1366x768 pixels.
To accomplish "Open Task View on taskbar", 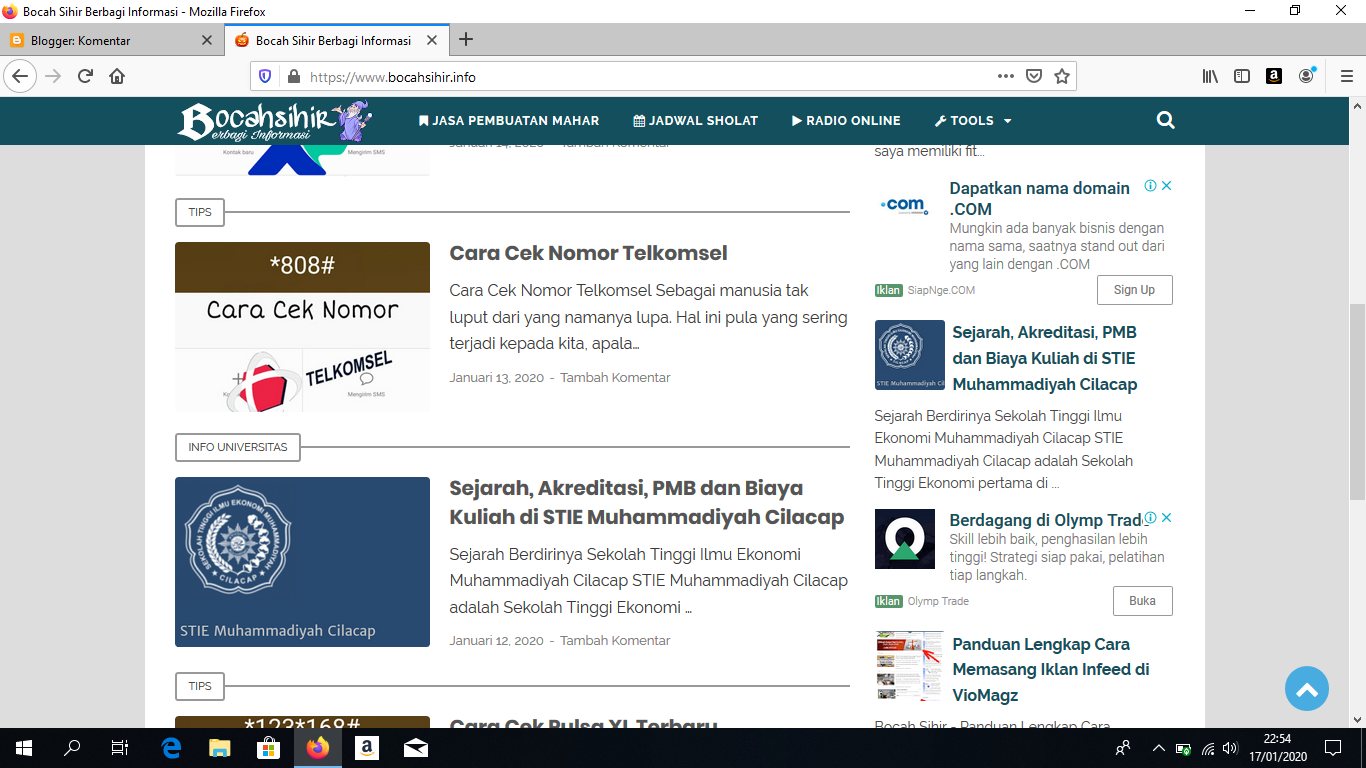I will (120, 747).
